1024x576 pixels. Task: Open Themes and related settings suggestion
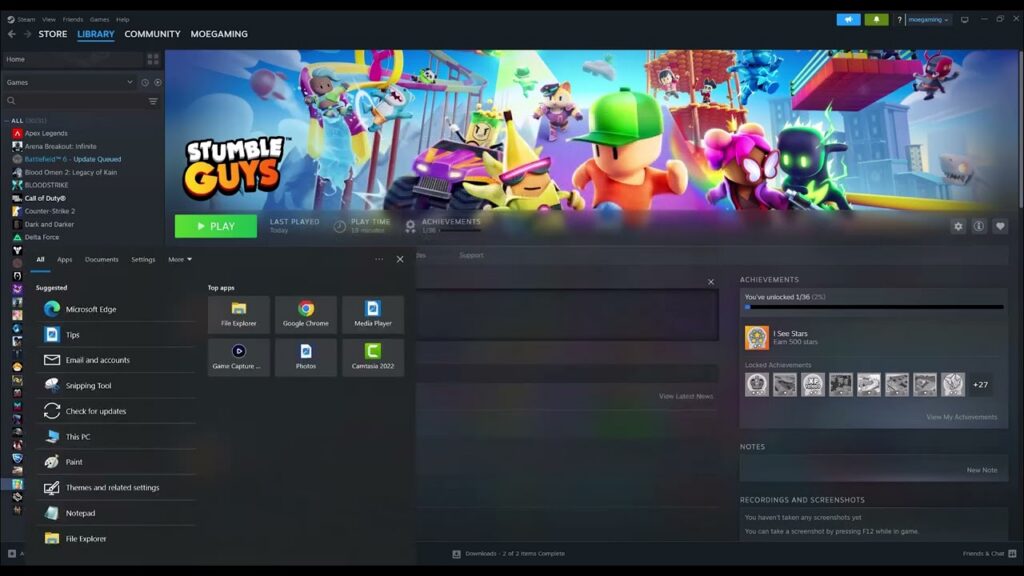pos(116,487)
